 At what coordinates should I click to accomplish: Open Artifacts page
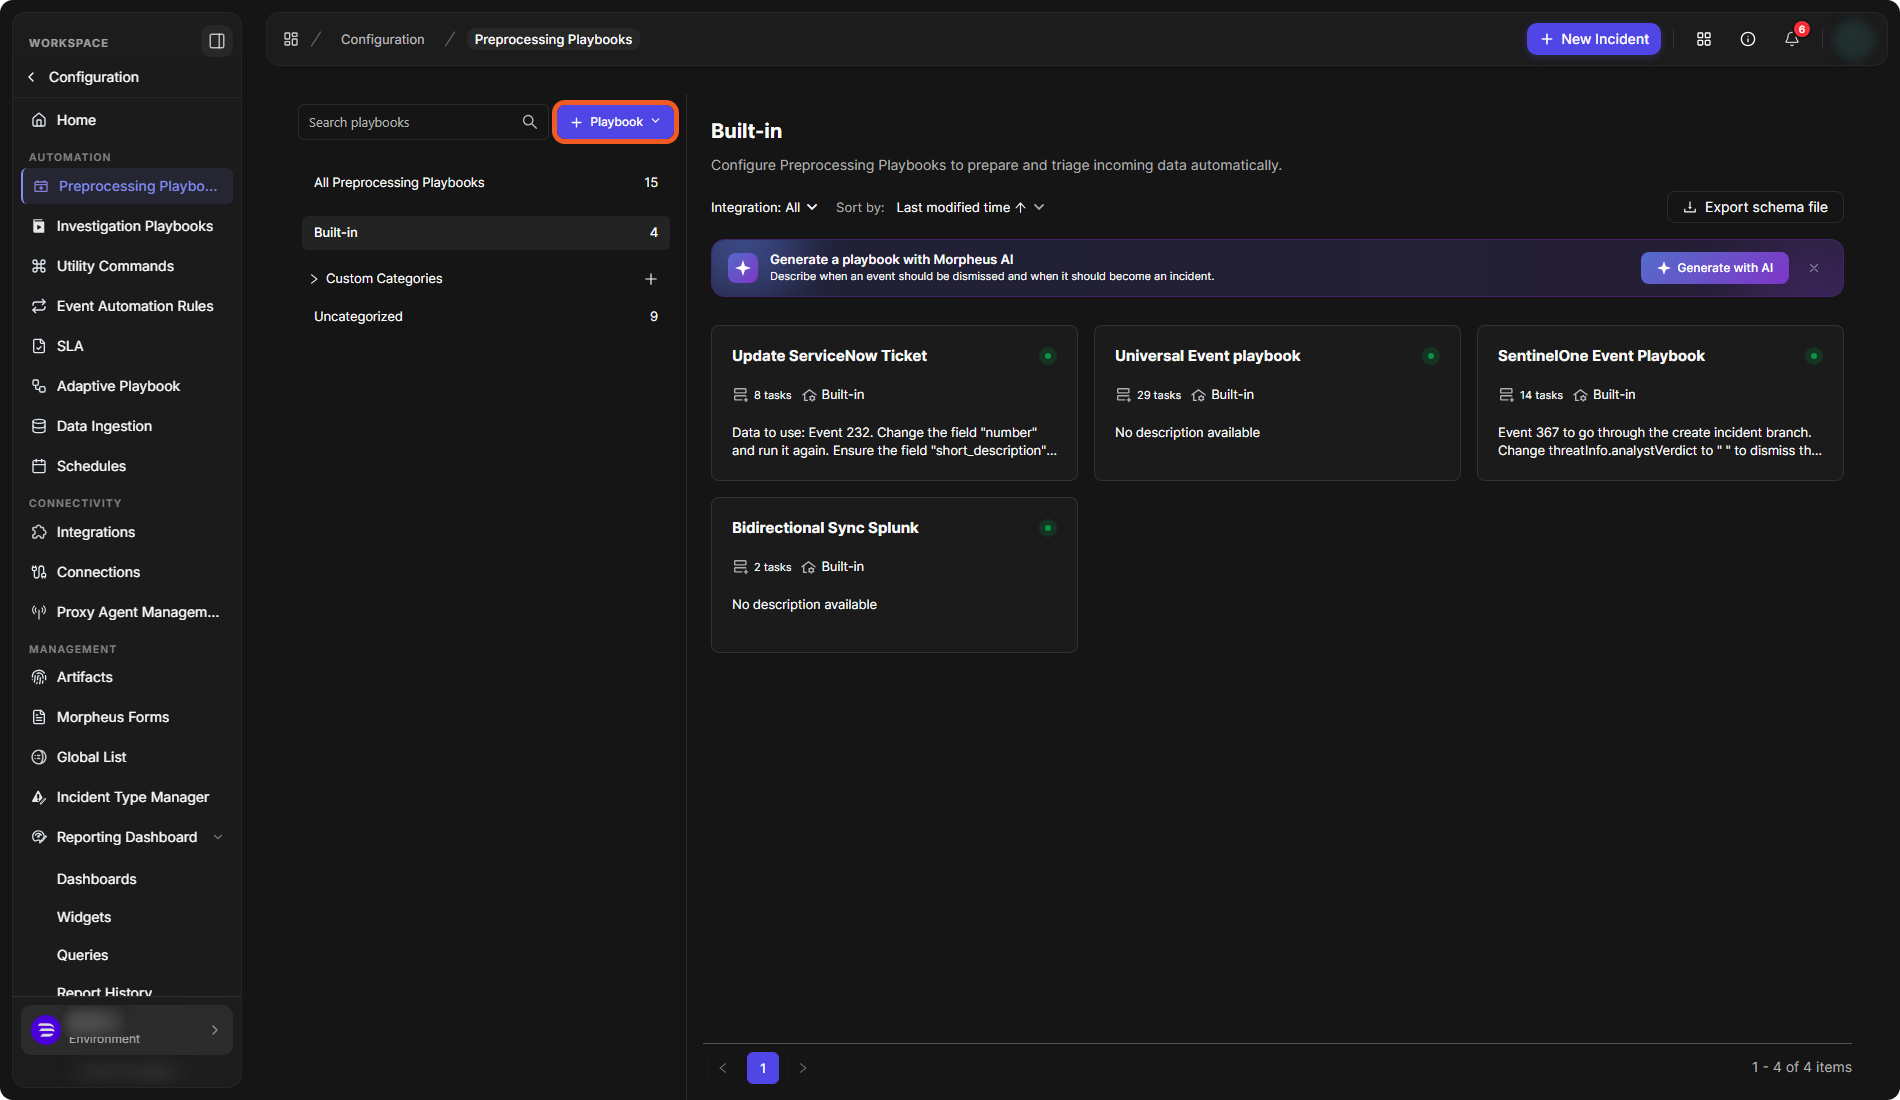click(127, 677)
